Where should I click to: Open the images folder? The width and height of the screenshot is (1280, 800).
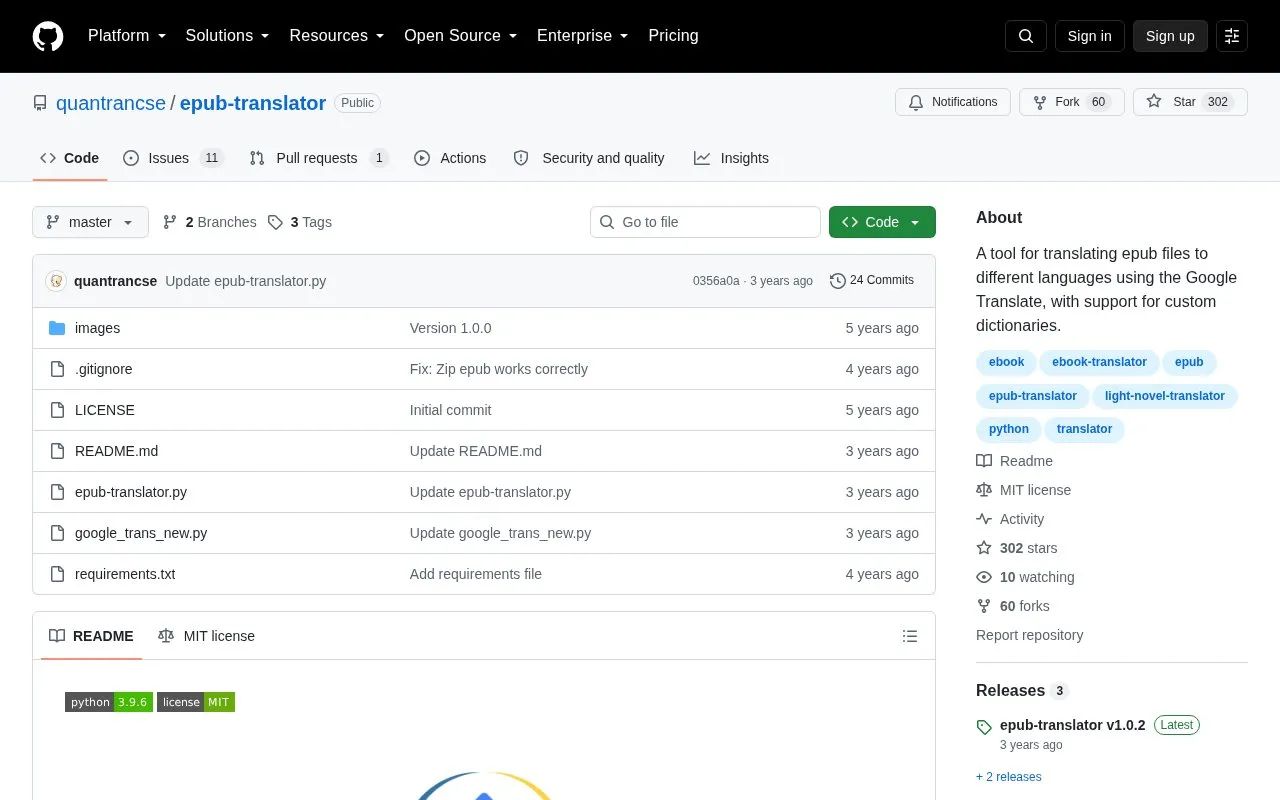pyautogui.click(x=97, y=328)
